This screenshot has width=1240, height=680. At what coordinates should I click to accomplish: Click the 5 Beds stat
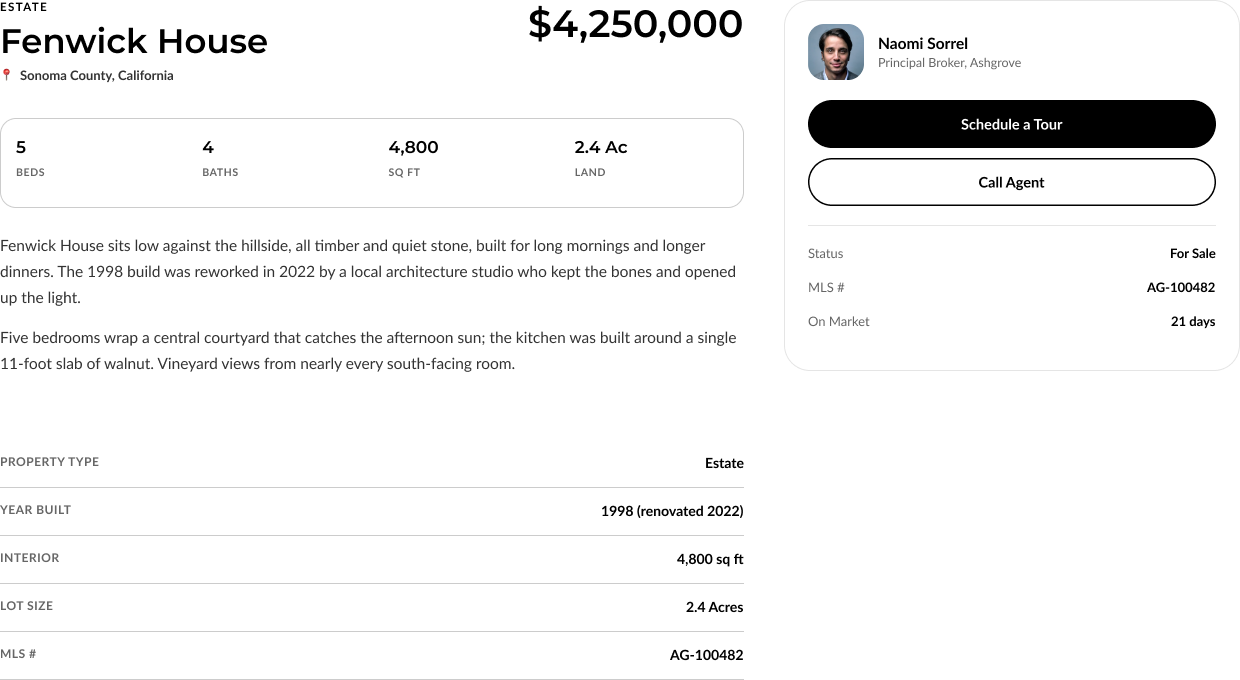tap(30, 158)
